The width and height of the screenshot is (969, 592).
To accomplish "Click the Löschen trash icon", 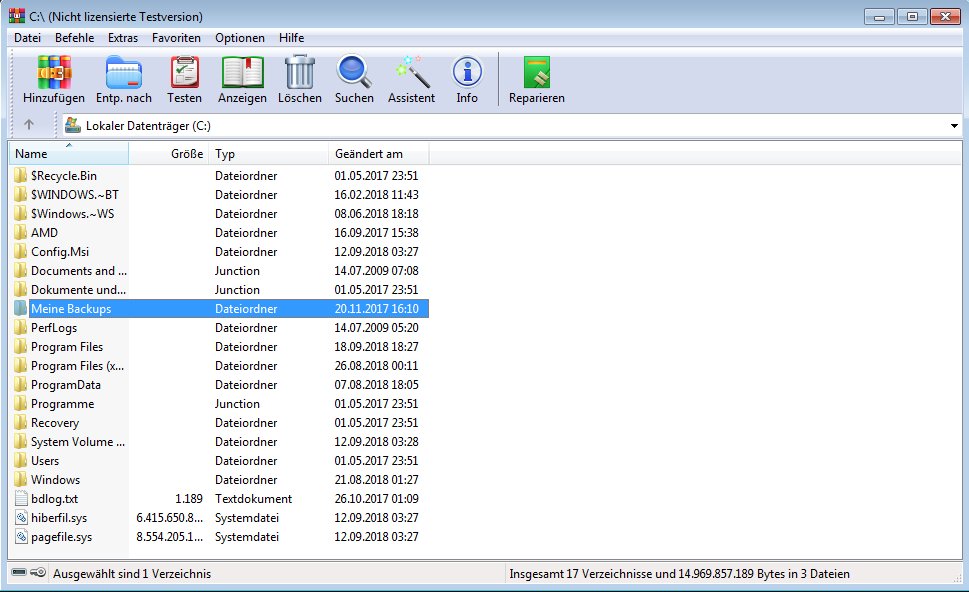I will [300, 72].
